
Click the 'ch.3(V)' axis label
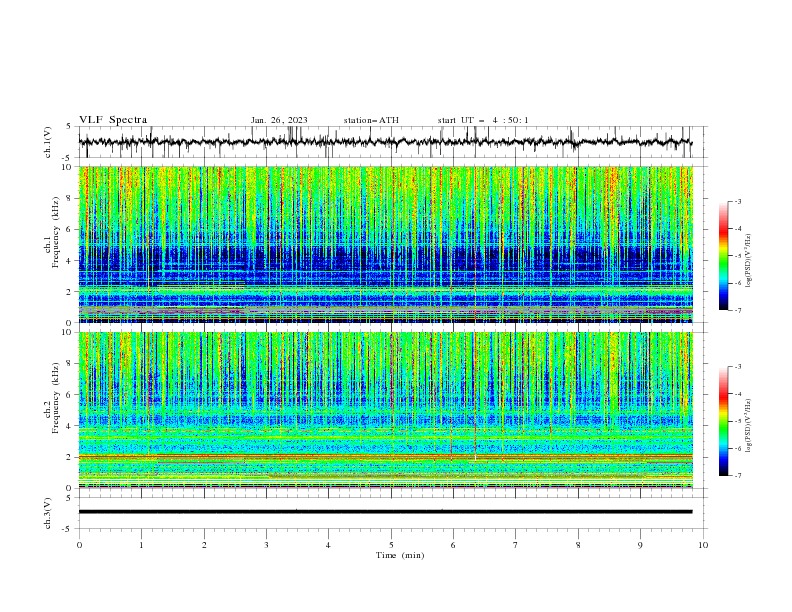48,513
